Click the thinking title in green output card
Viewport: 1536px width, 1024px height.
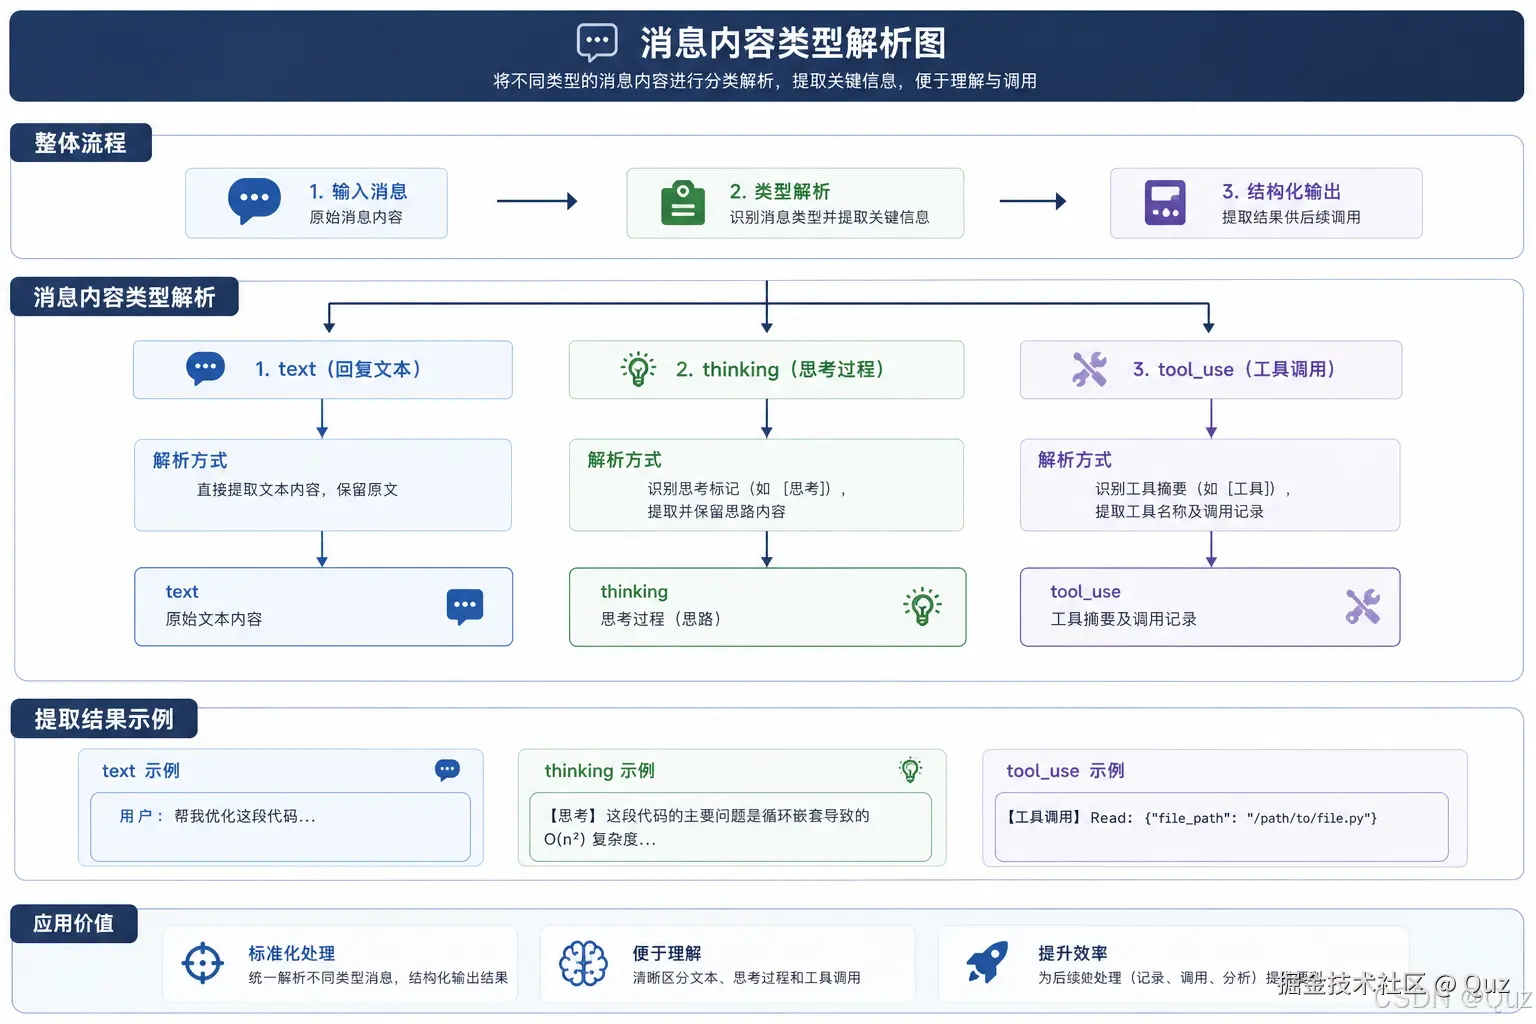[x=634, y=591]
